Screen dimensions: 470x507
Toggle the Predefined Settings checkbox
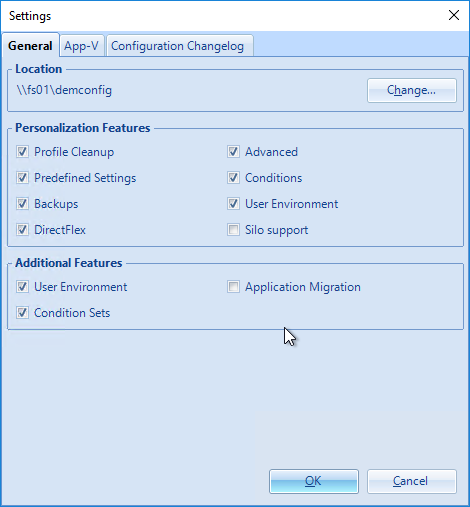(22, 178)
